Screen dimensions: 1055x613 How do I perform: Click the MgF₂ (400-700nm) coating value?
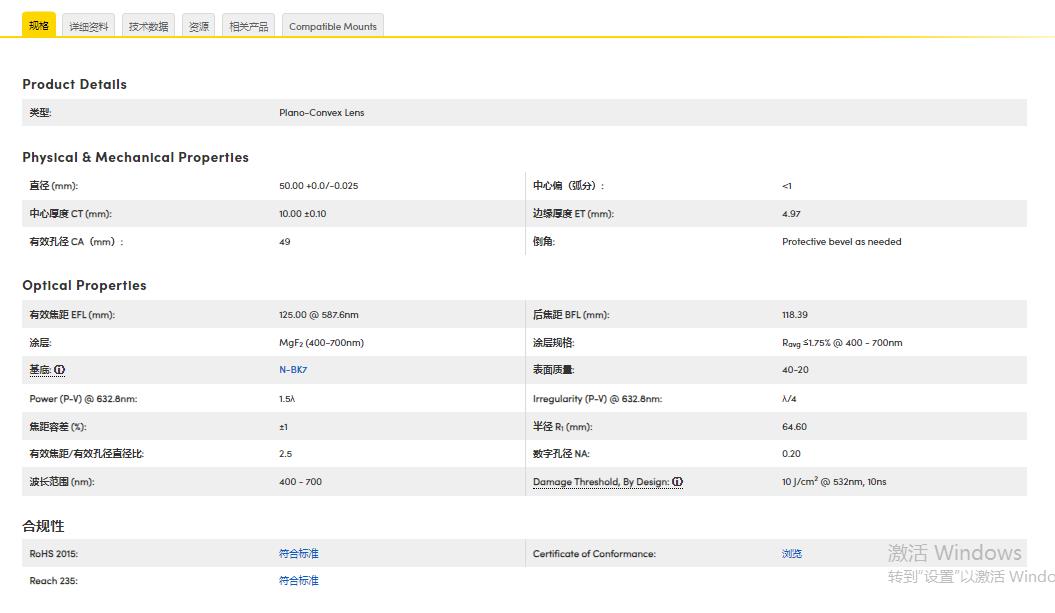tap(321, 343)
